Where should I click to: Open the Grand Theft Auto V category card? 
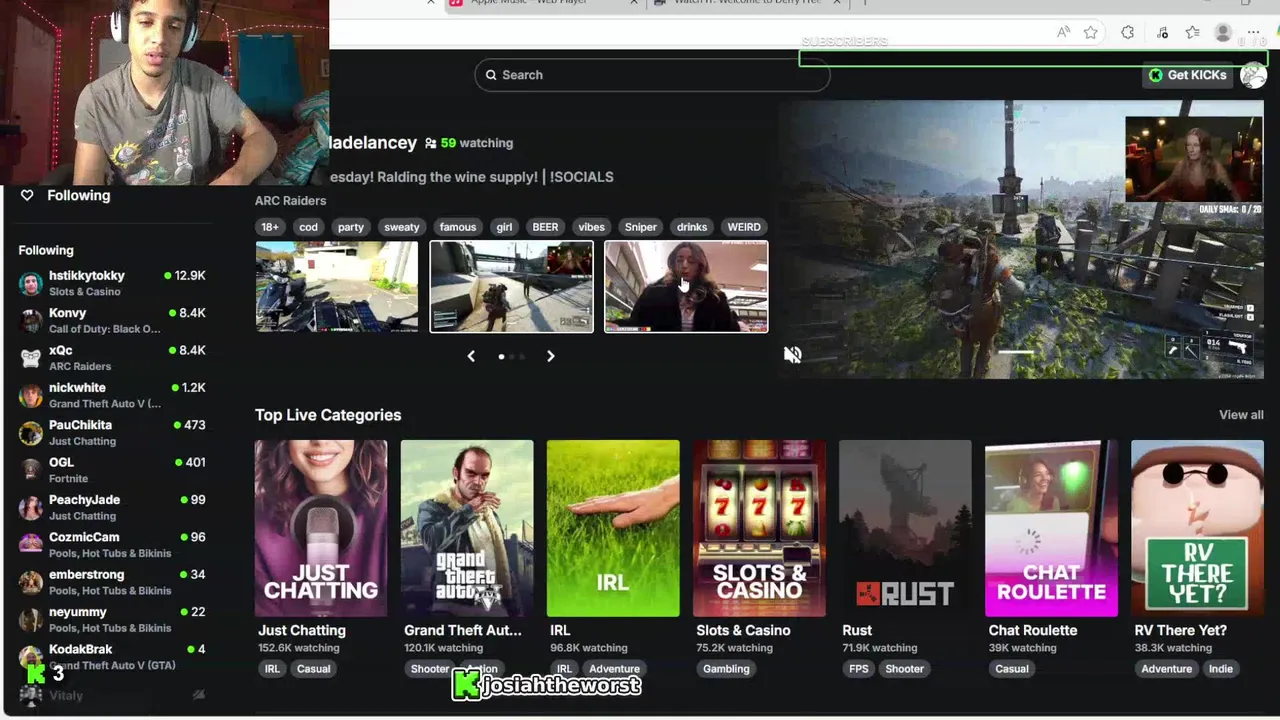tap(467, 528)
